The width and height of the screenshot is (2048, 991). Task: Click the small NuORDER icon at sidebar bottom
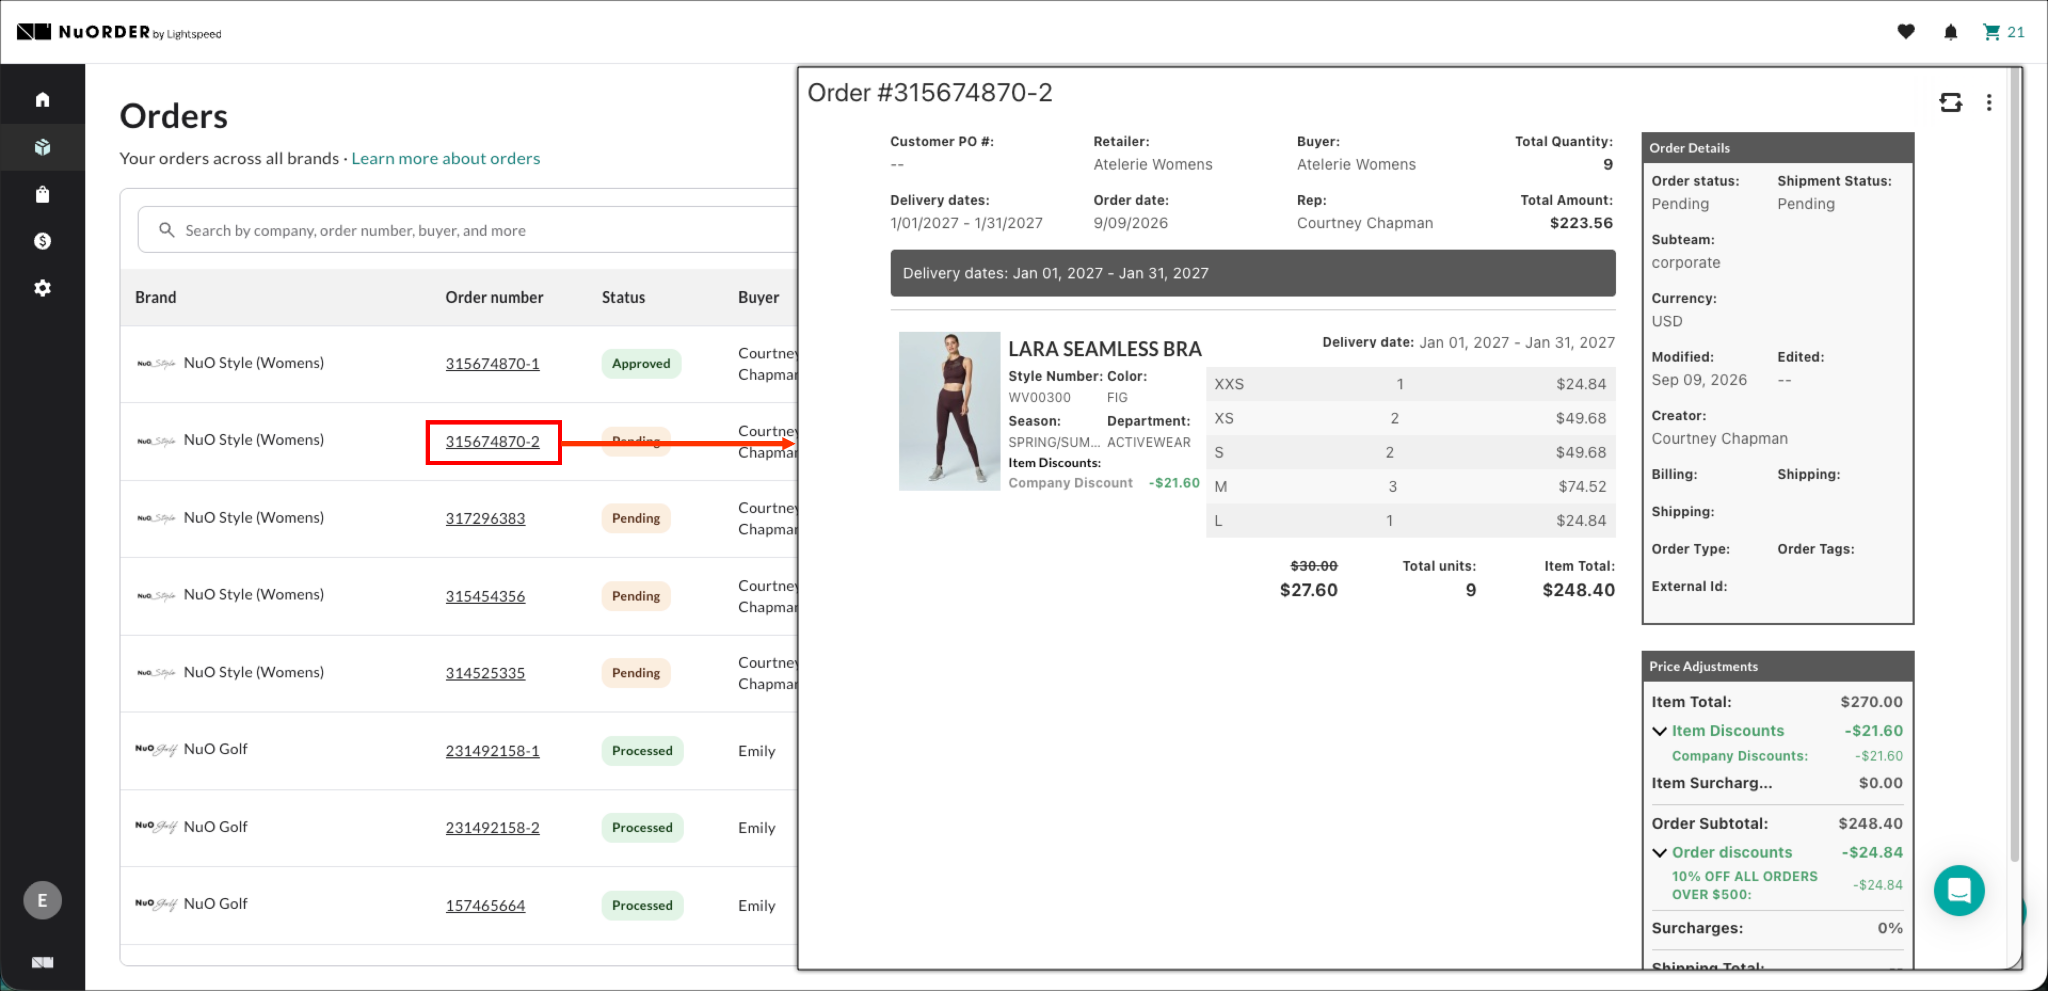coord(42,962)
